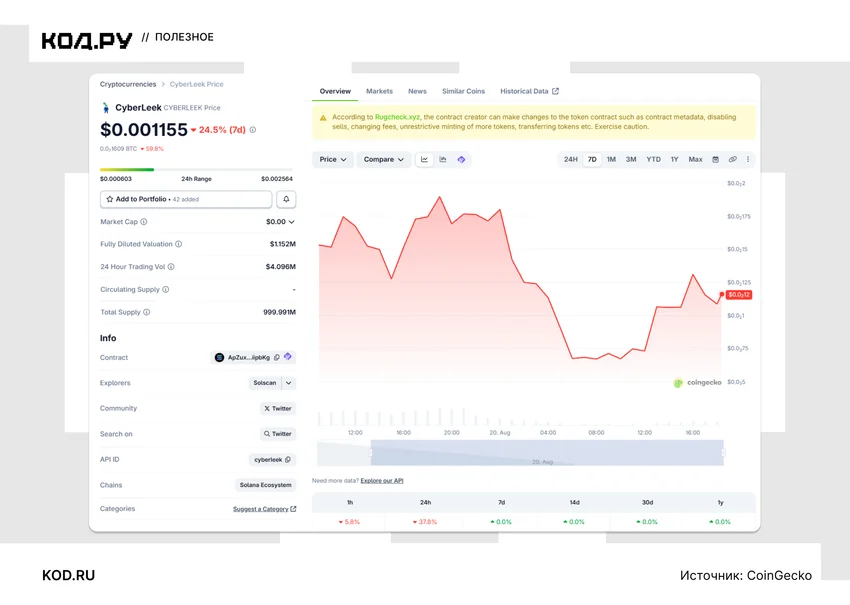Open the calendar date range icon
Screen dimensions: 850x605
click(716, 159)
